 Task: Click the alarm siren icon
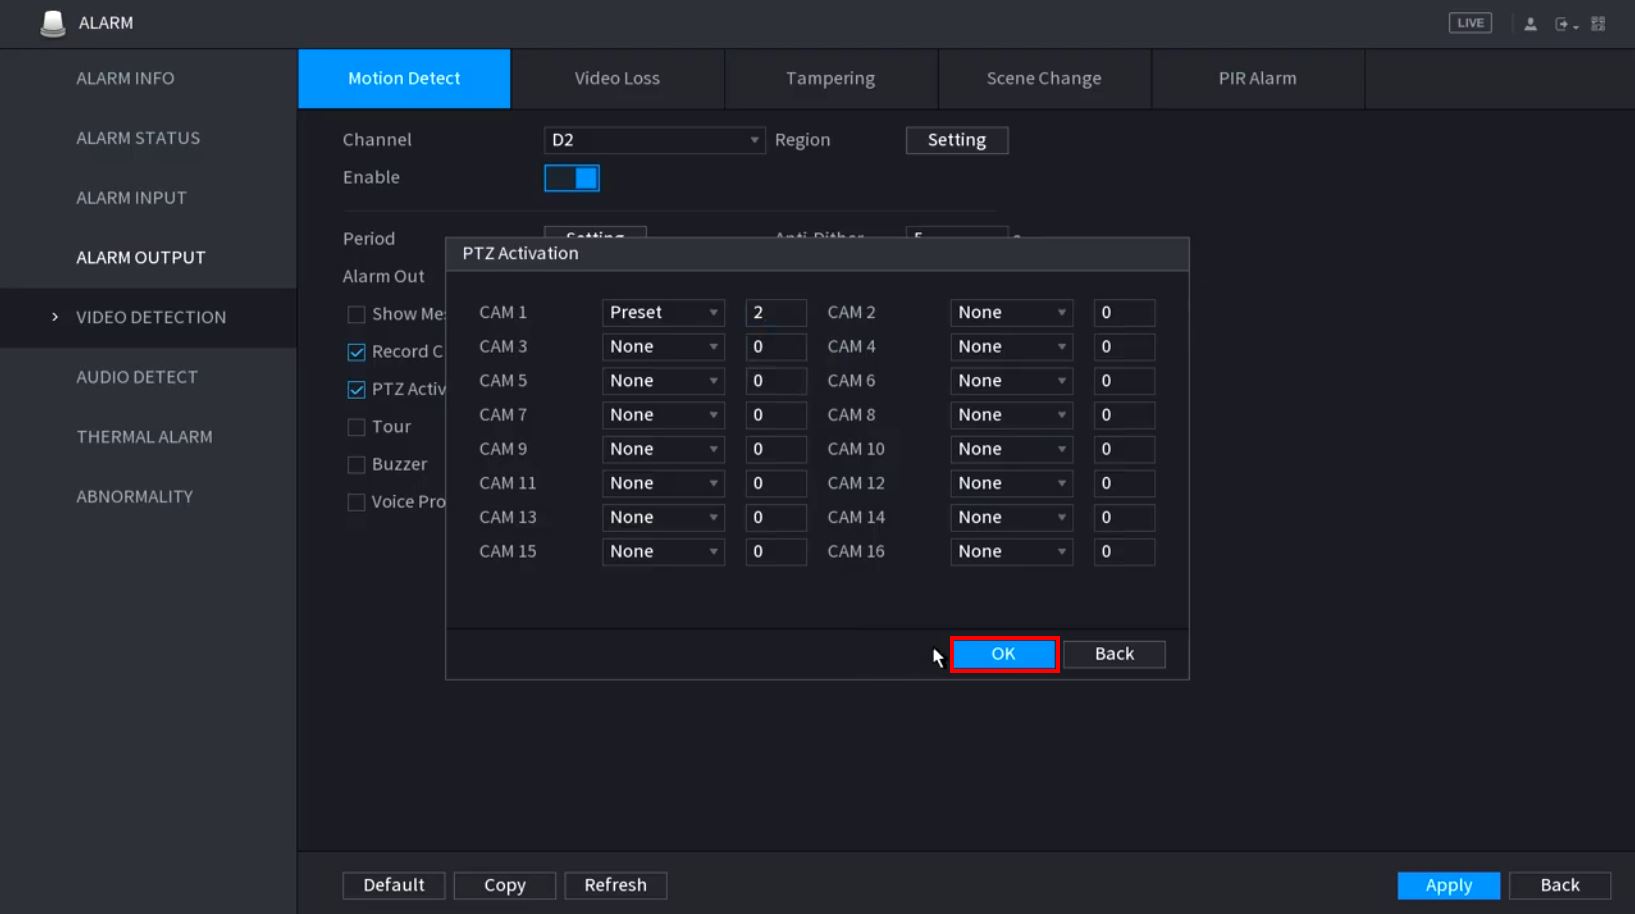52,23
